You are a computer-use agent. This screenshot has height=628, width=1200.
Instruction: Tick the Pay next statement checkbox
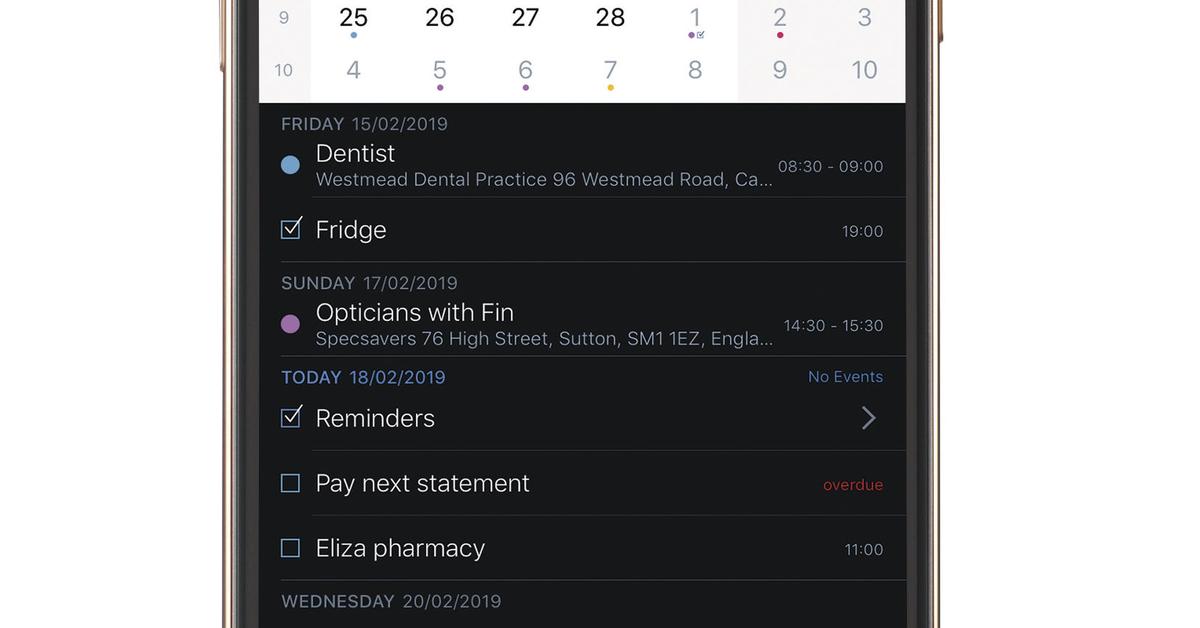(x=290, y=484)
